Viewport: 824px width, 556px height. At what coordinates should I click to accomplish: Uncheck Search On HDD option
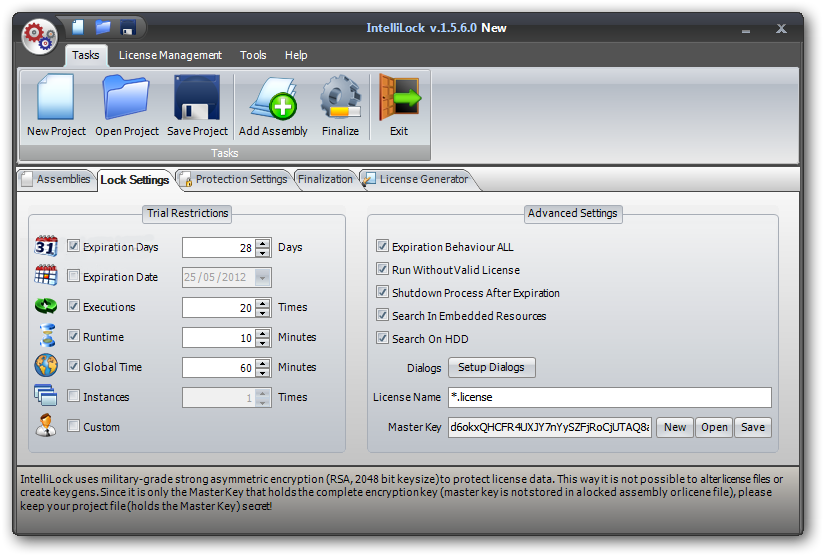pyautogui.click(x=382, y=338)
